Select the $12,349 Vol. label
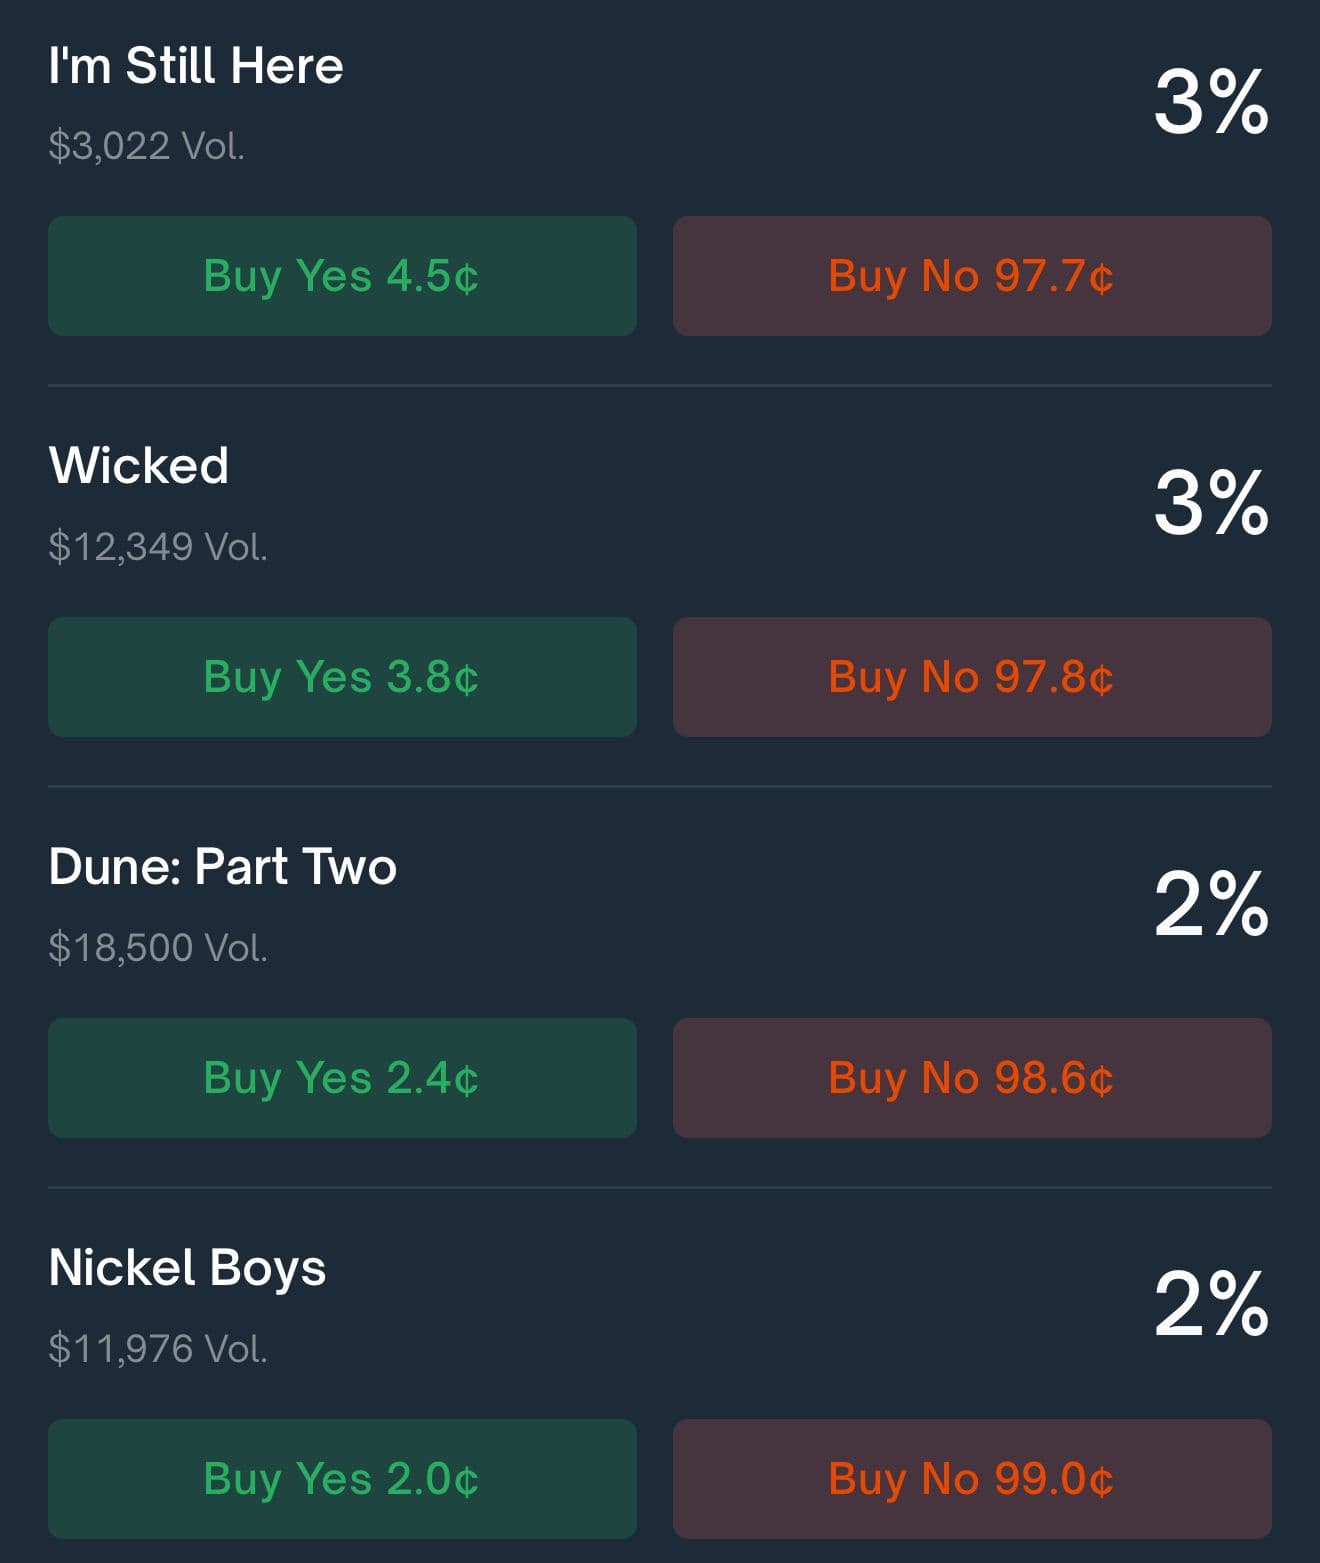Image resolution: width=1320 pixels, height=1563 pixels. [158, 547]
